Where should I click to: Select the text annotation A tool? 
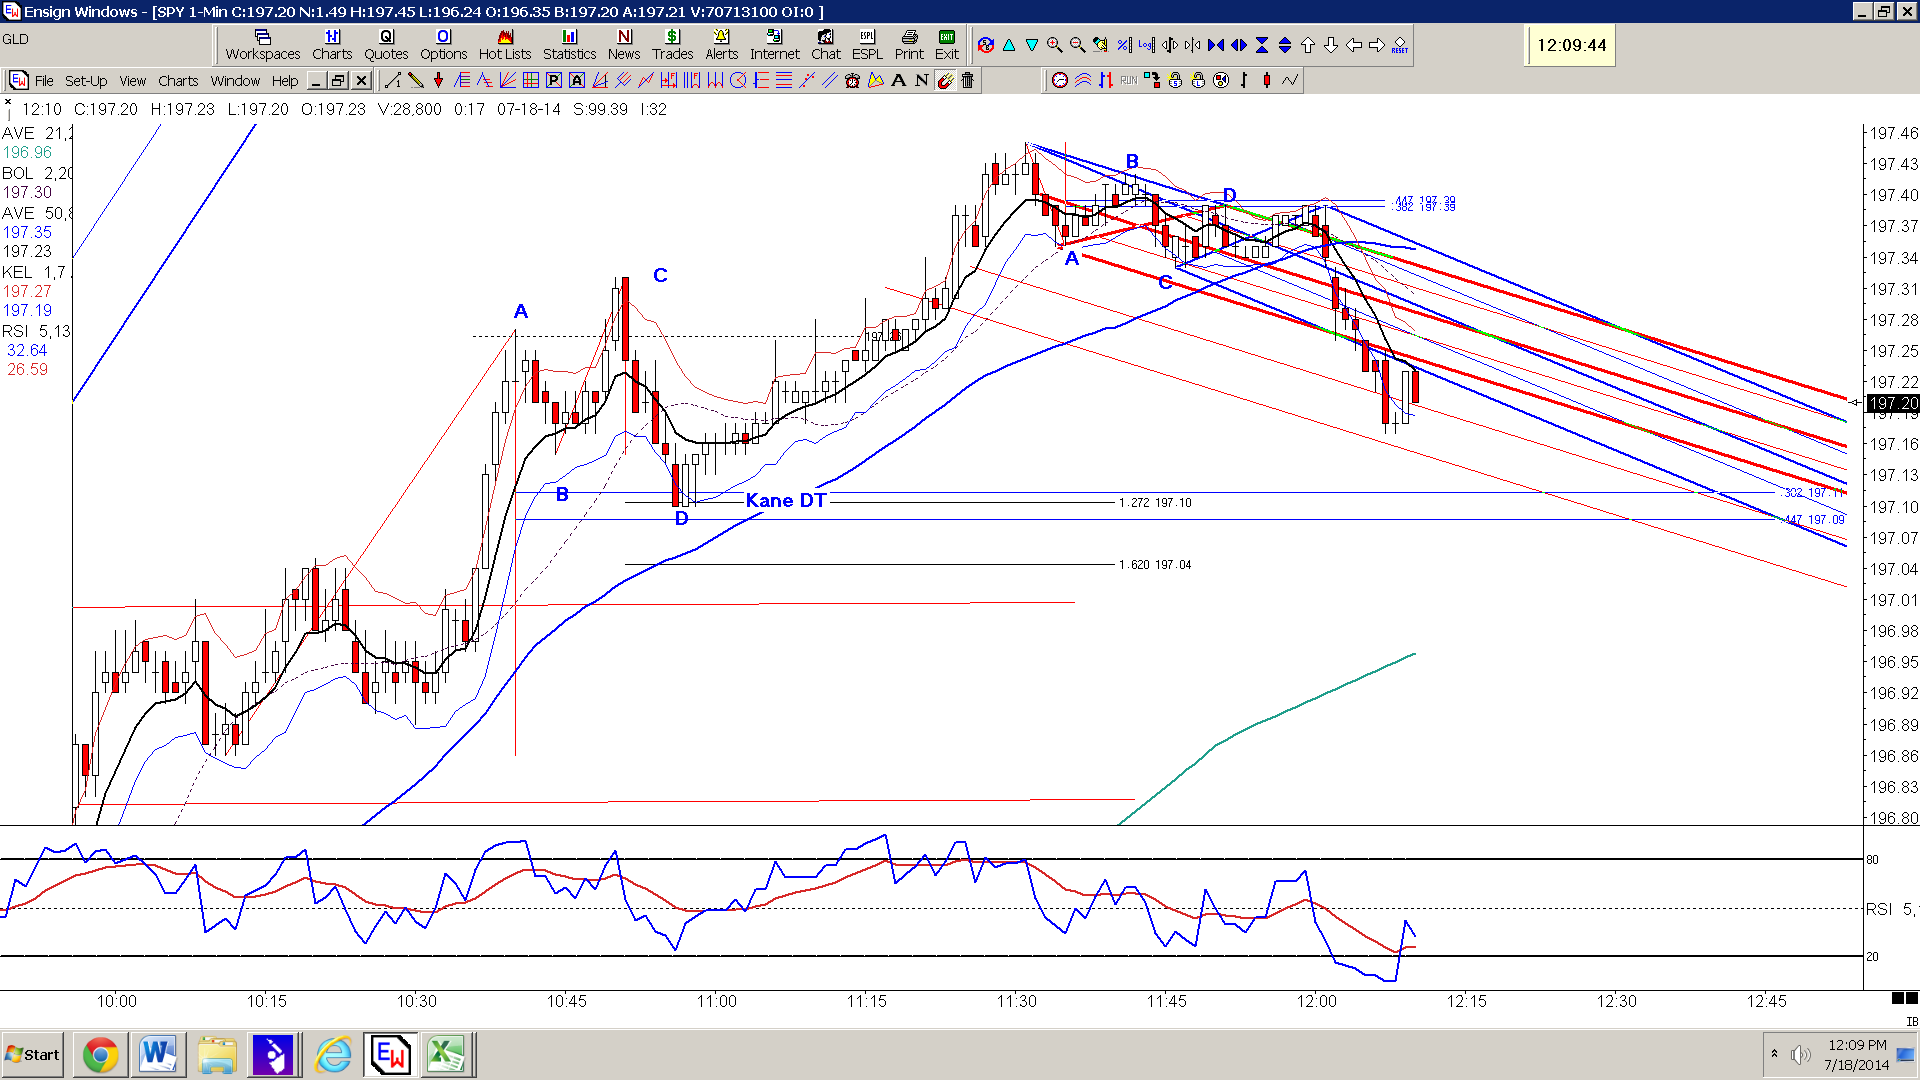tap(898, 81)
